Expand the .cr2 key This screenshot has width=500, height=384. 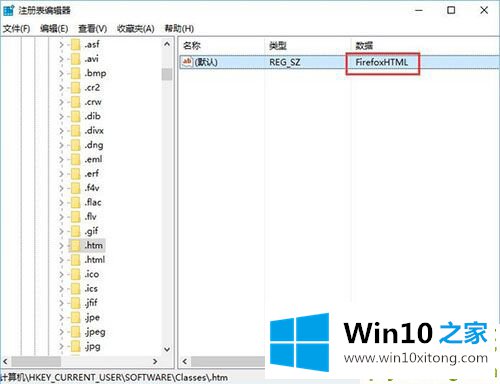pos(61,88)
